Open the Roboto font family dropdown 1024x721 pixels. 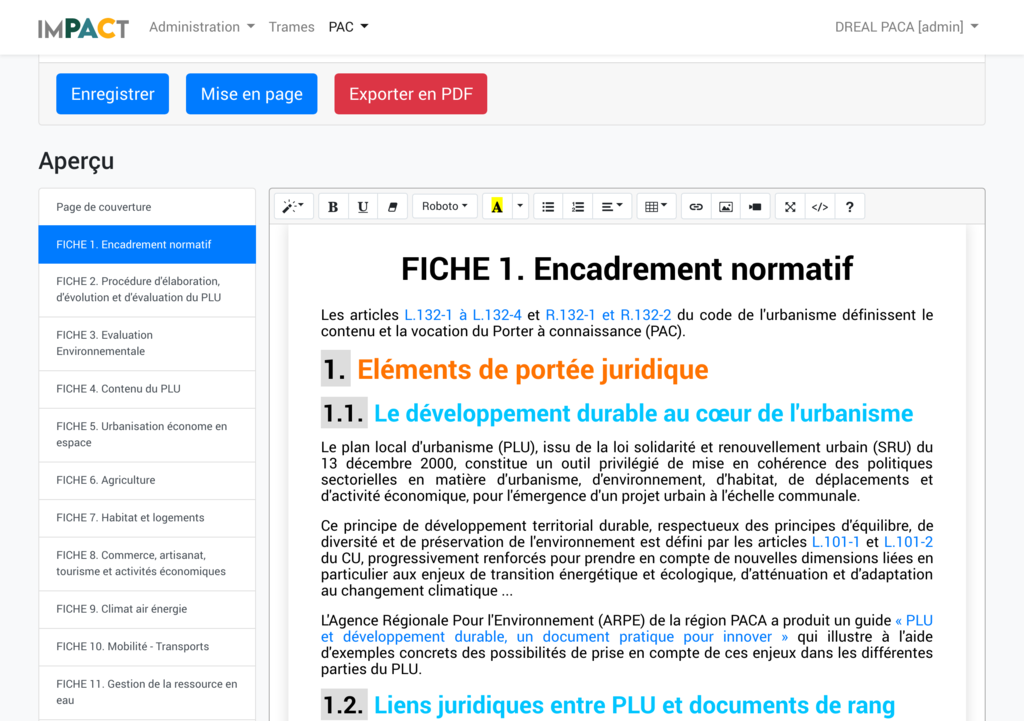pyautogui.click(x=445, y=206)
